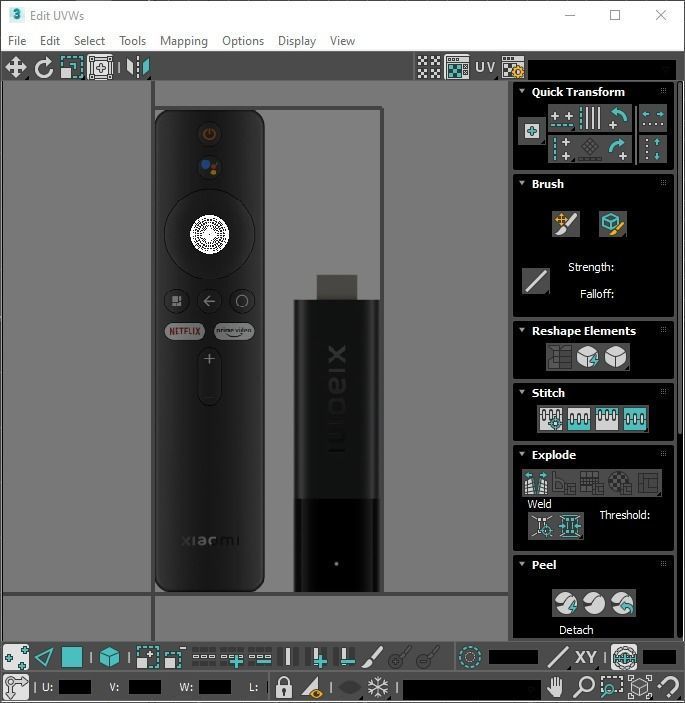Toggle Soft Selection circular icon
Viewport: 685px width, 703px height.
coord(470,657)
